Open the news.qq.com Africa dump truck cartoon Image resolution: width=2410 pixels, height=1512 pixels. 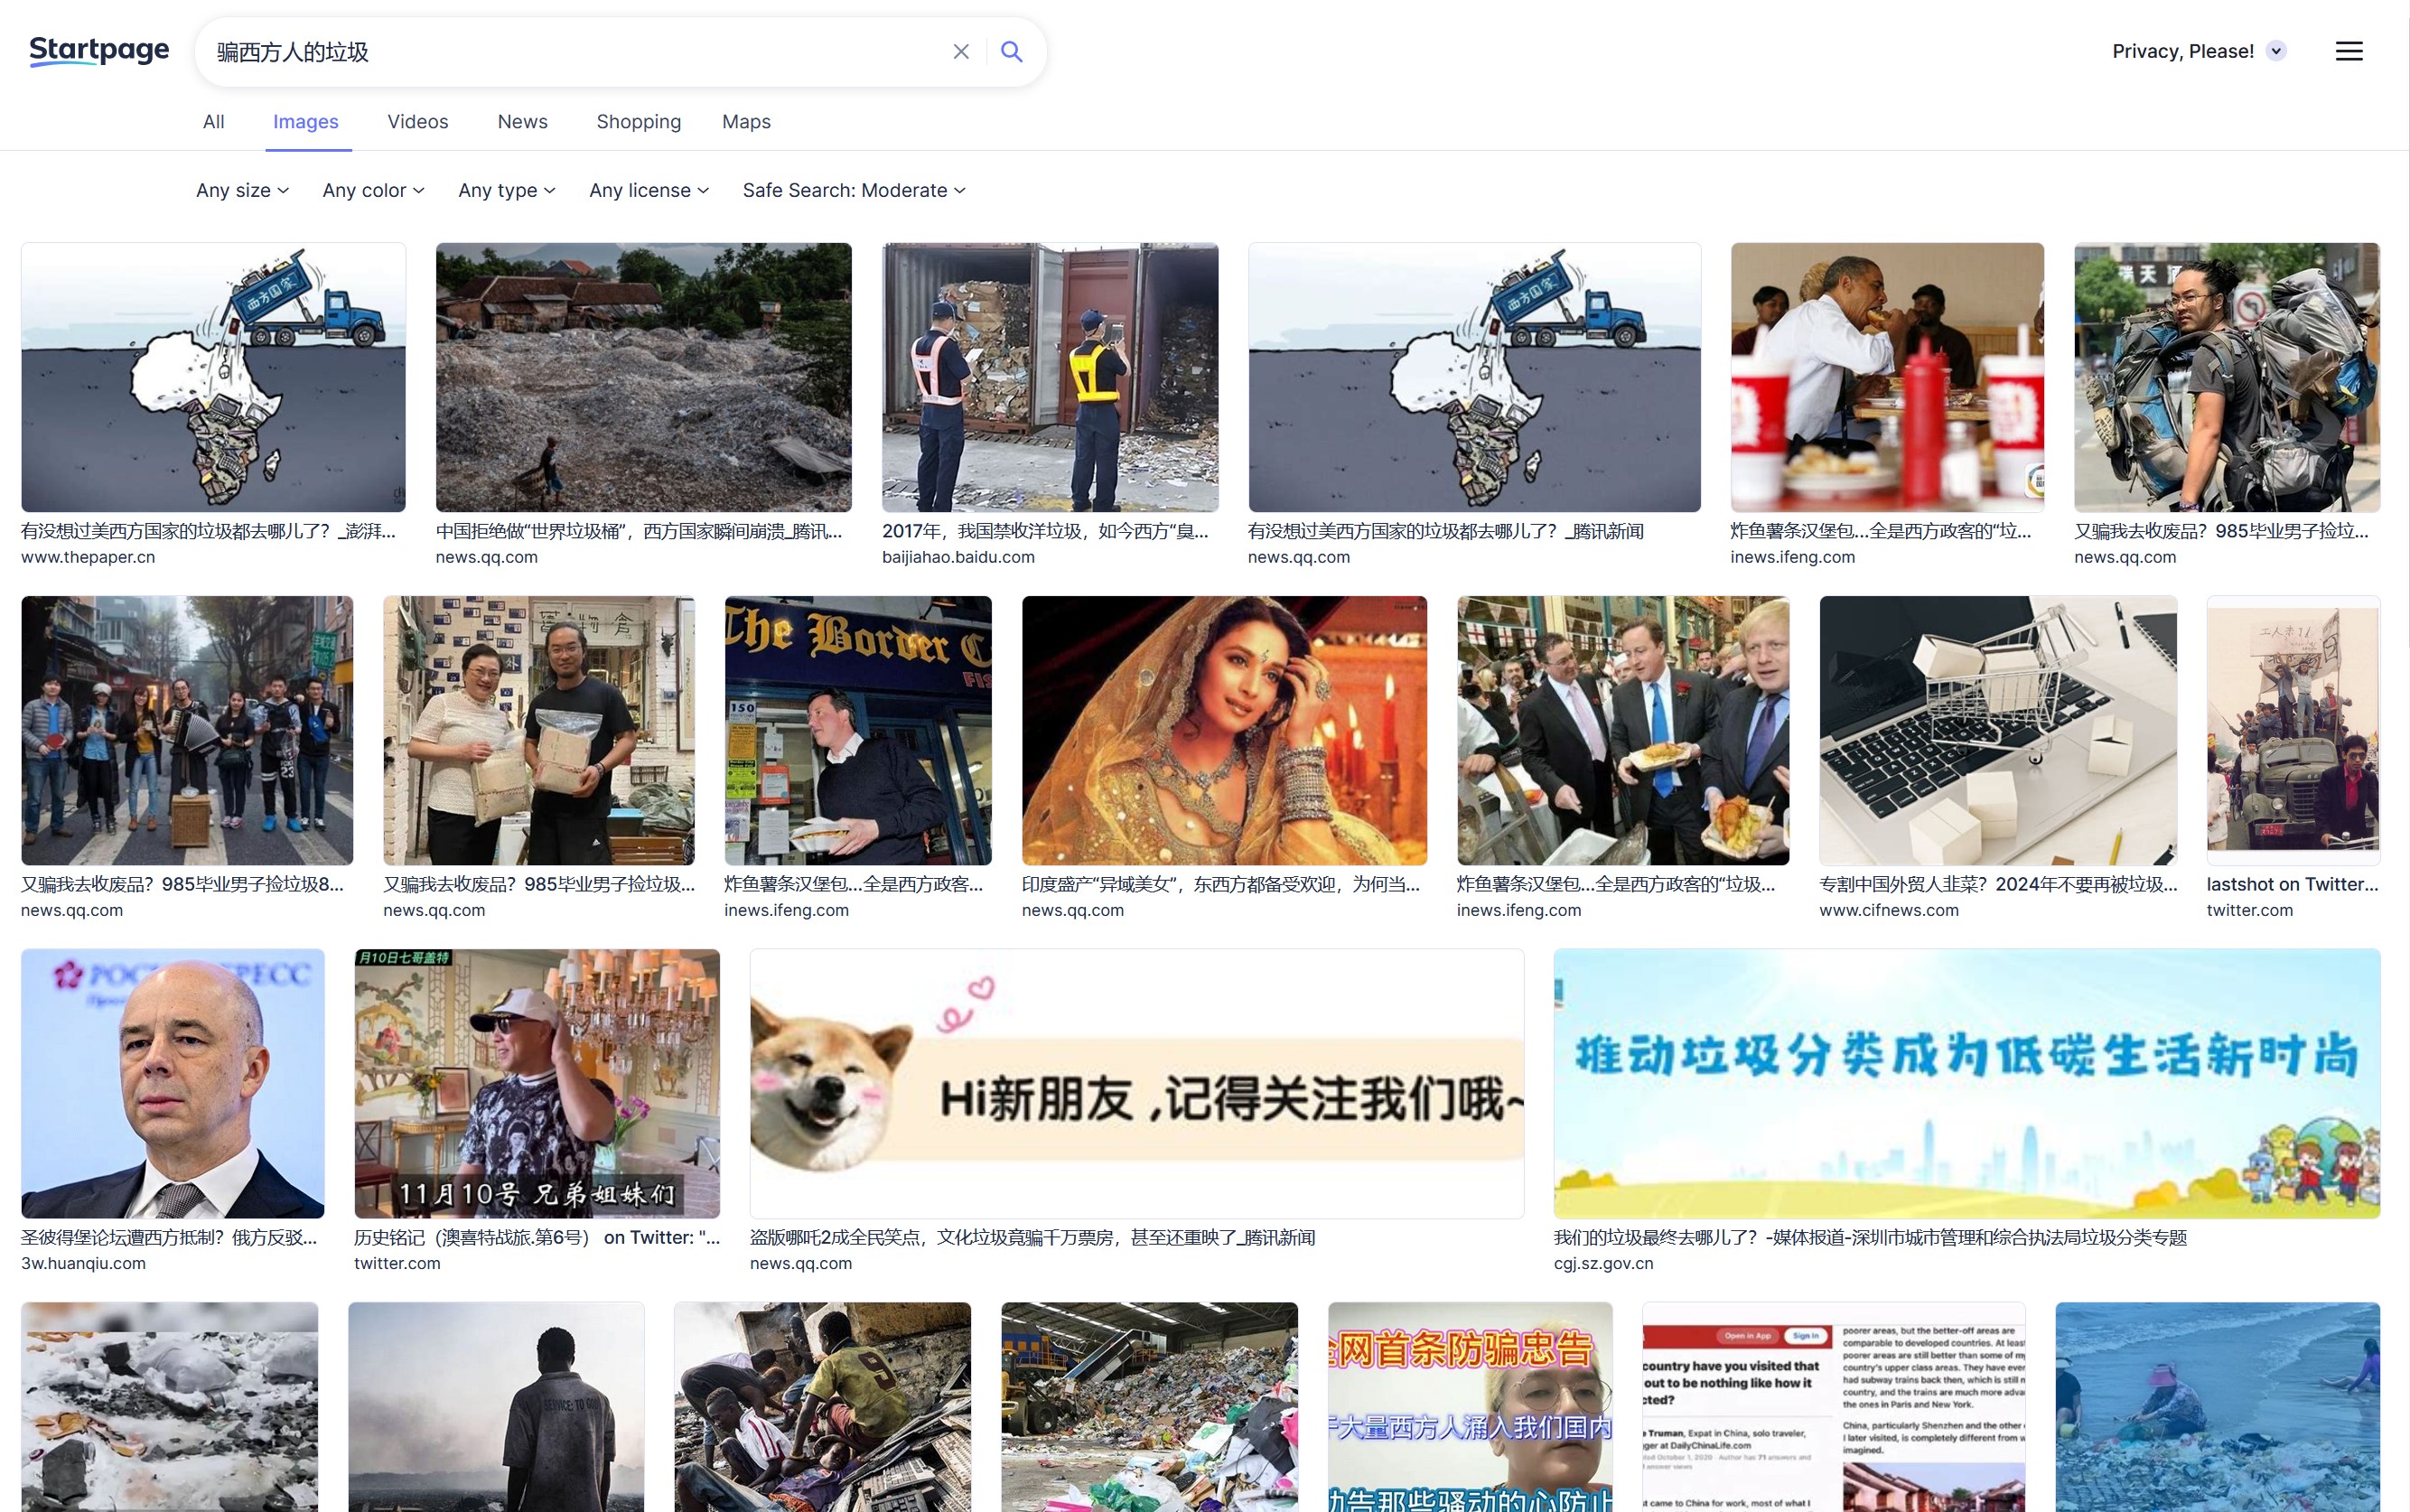(x=1474, y=377)
